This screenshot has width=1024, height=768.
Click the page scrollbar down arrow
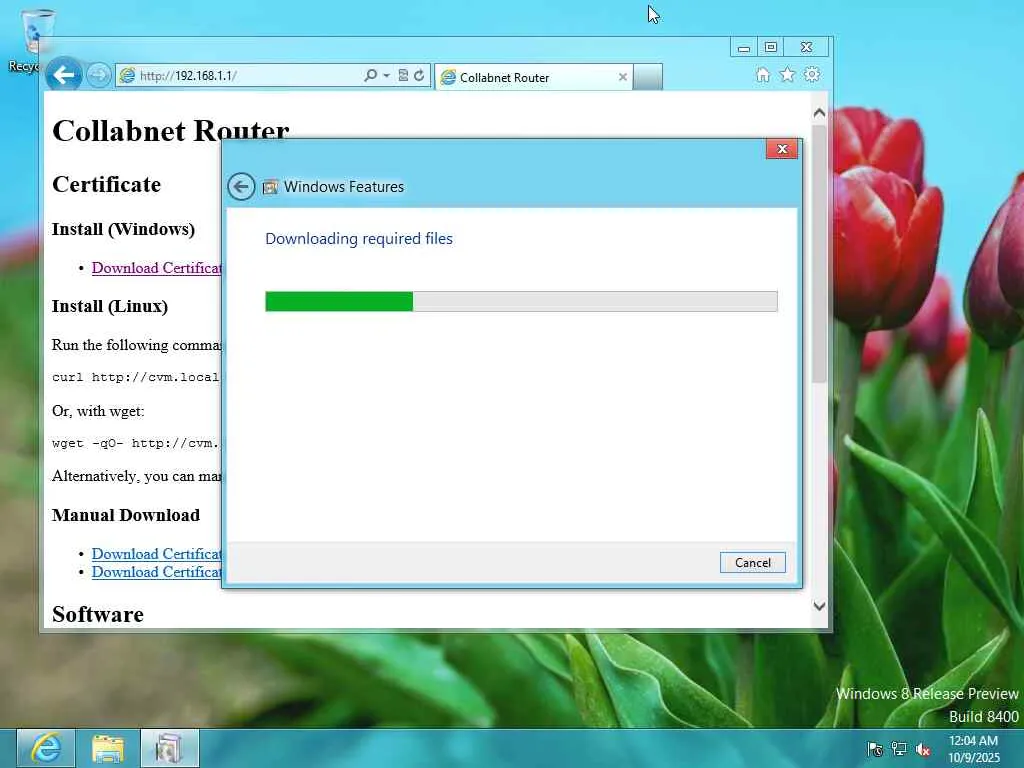820,606
